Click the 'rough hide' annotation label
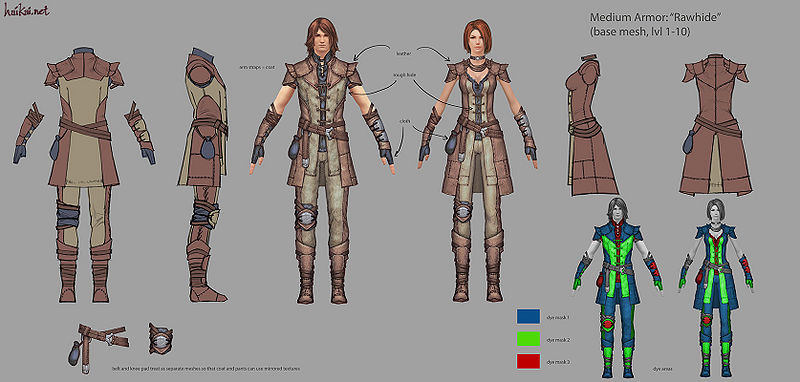 point(404,75)
